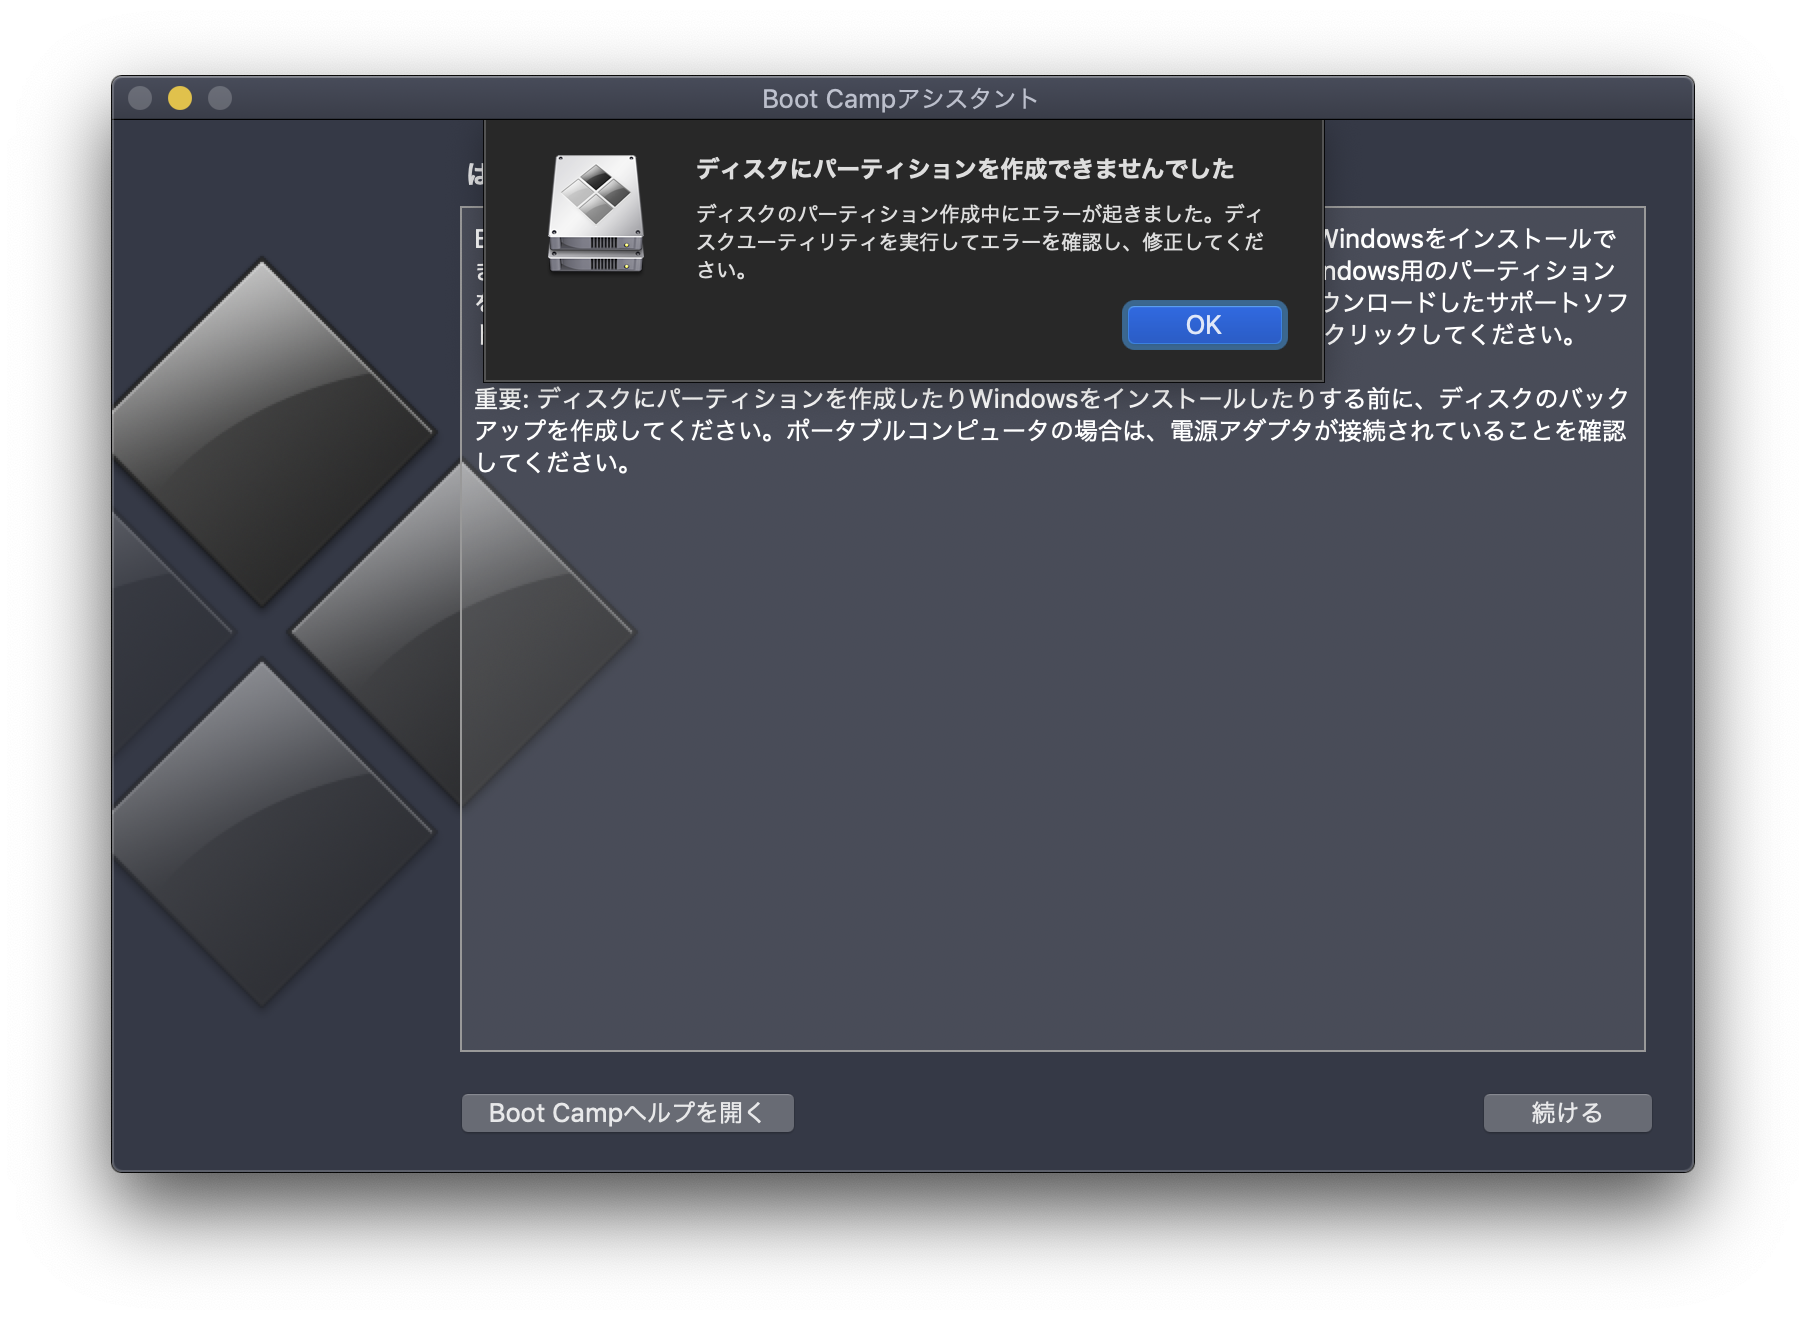This screenshot has height=1320, width=1806.
Task: Click OK to dismiss the partition error
Action: tap(1204, 325)
